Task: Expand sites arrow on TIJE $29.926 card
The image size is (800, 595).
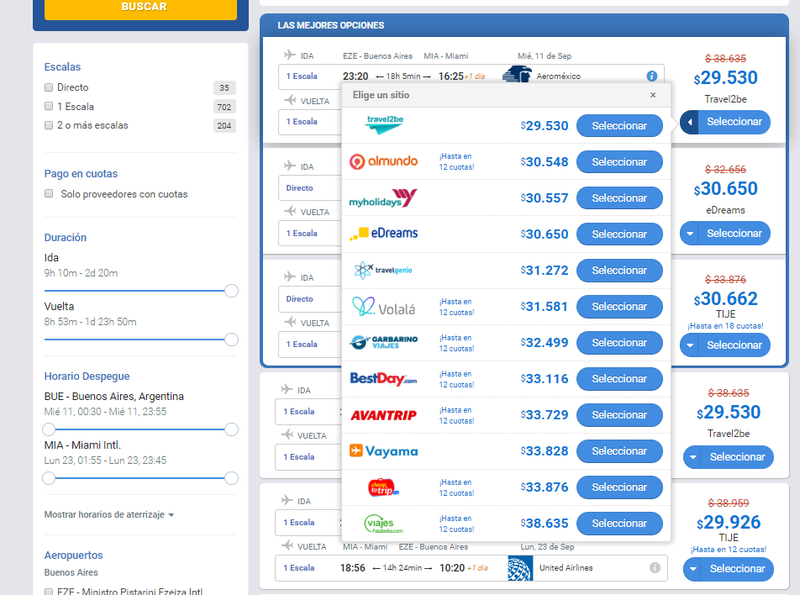Action: click(692, 568)
